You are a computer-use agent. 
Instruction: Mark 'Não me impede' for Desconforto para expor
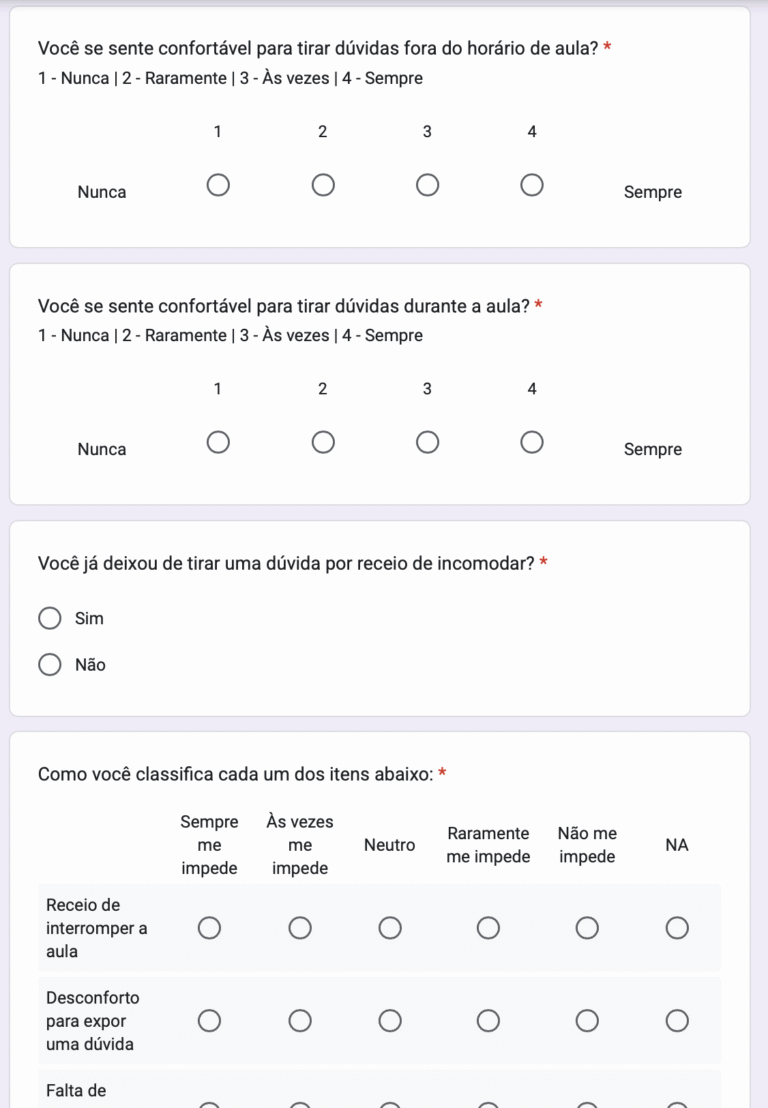pos(587,1021)
